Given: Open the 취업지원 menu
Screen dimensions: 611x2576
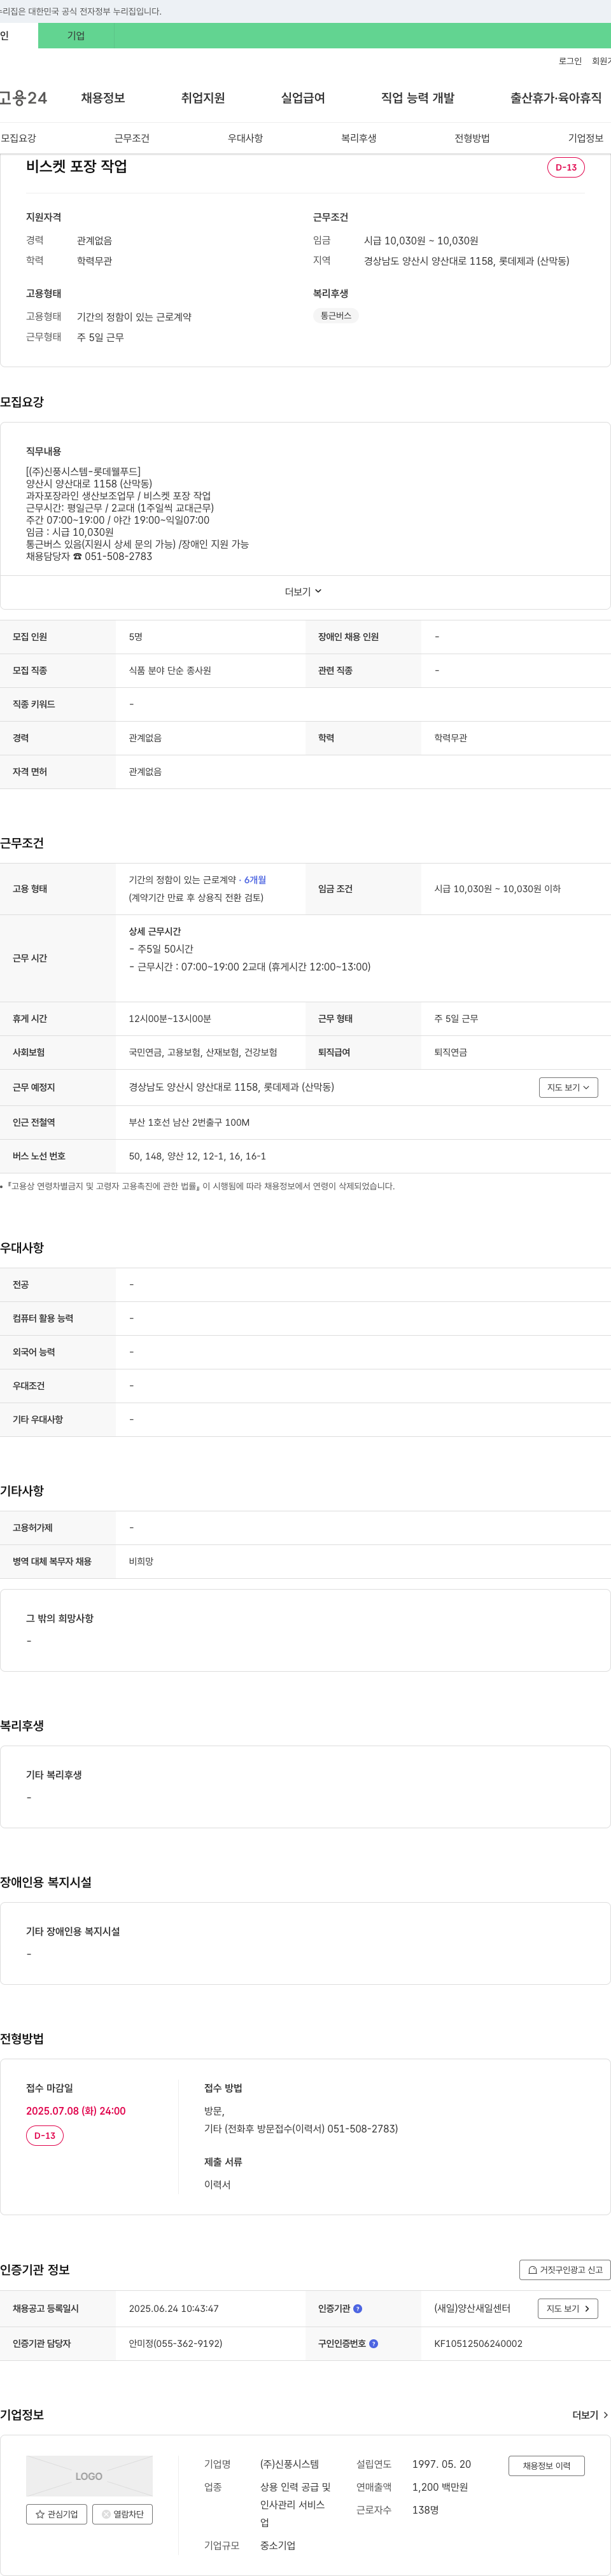Looking at the screenshot, I should click(203, 98).
